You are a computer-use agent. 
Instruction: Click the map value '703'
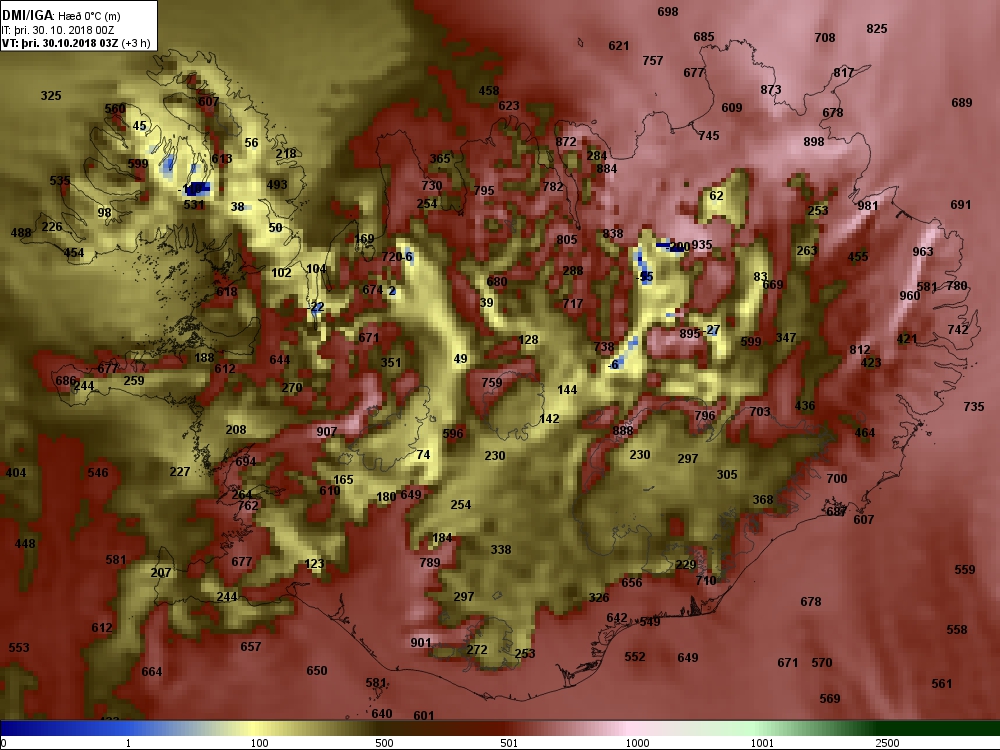[x=760, y=412]
